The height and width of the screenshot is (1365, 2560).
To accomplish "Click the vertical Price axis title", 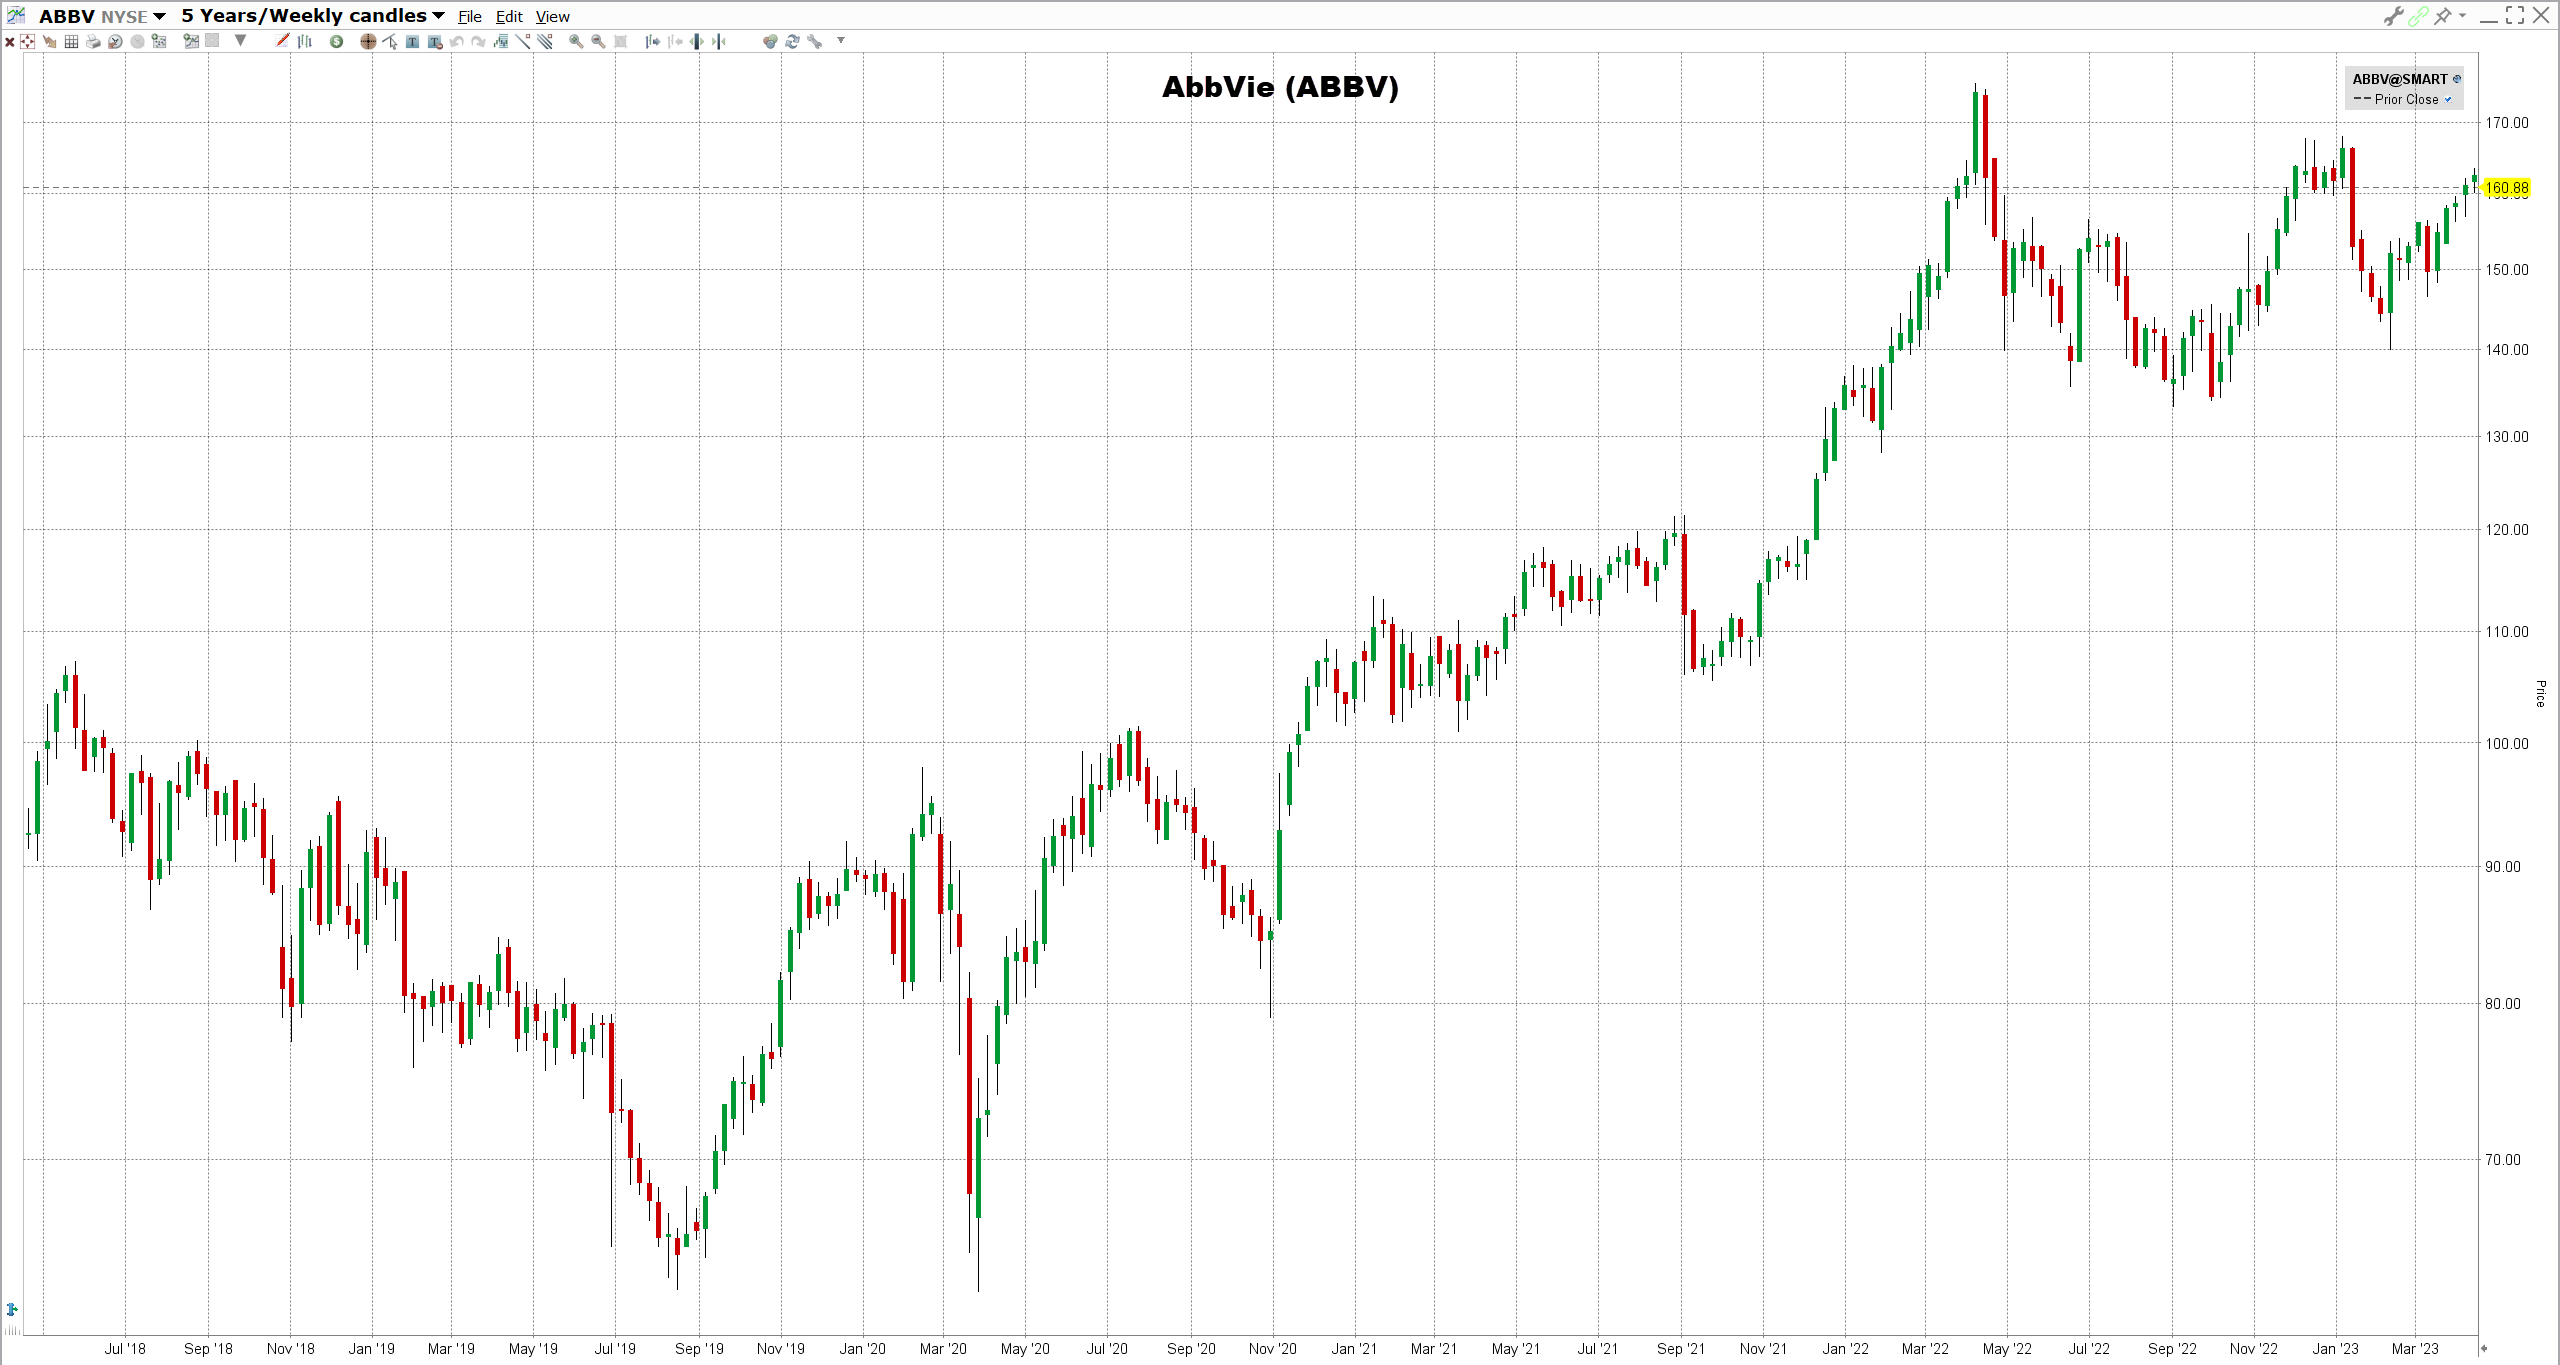I will [2540, 693].
